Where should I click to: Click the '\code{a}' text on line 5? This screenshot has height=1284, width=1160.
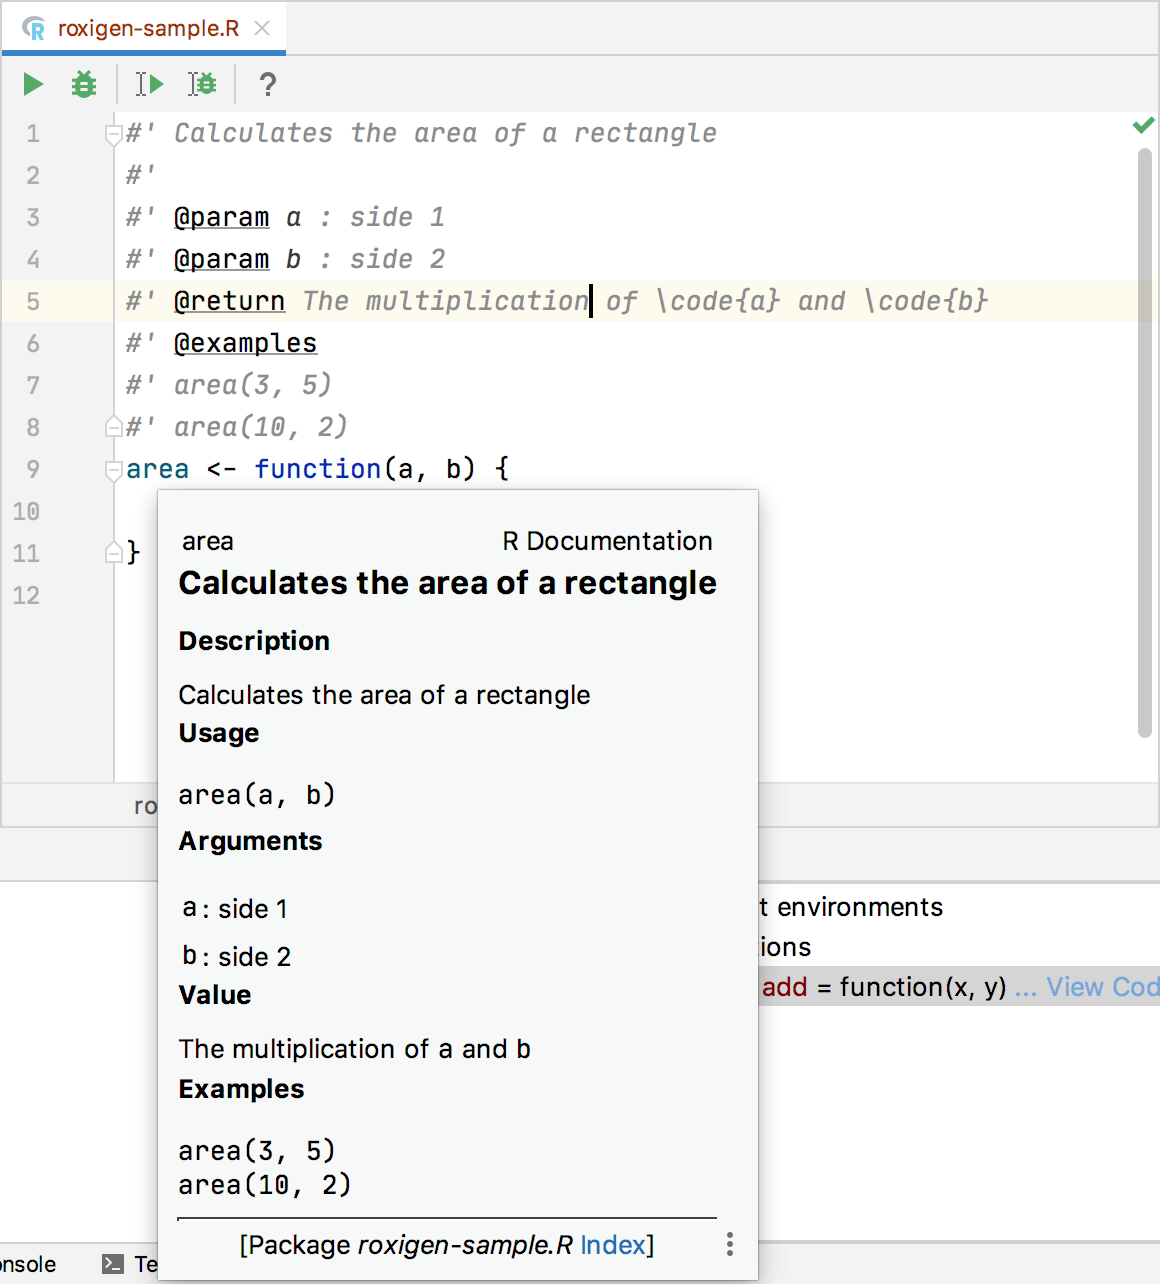coord(718,301)
